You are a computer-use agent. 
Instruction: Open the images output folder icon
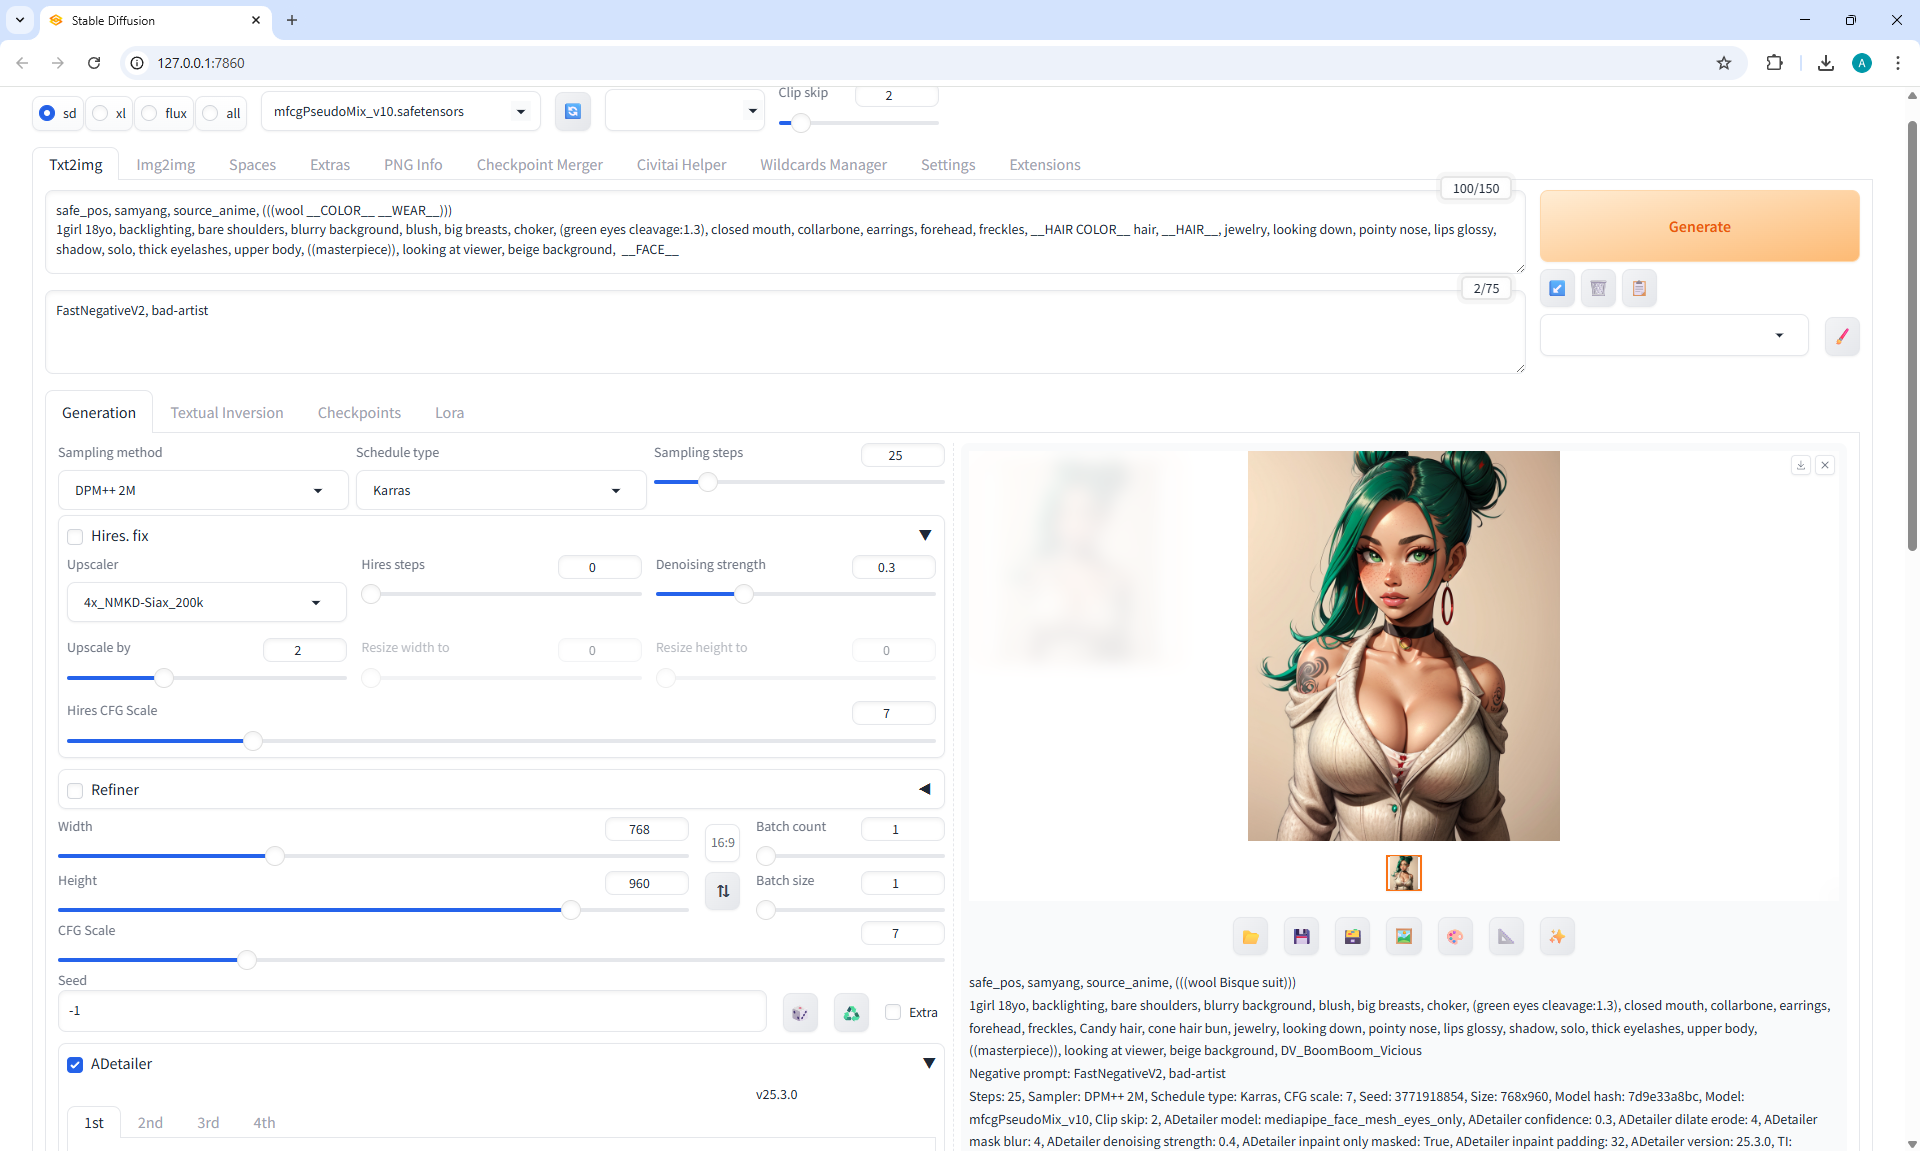[1250, 937]
